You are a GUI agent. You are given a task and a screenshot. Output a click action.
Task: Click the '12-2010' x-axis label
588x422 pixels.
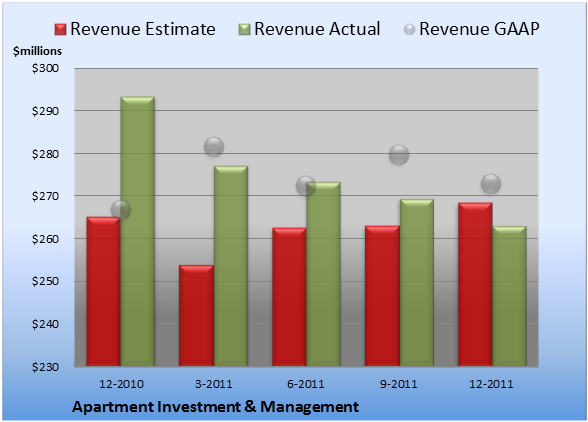click(121, 384)
